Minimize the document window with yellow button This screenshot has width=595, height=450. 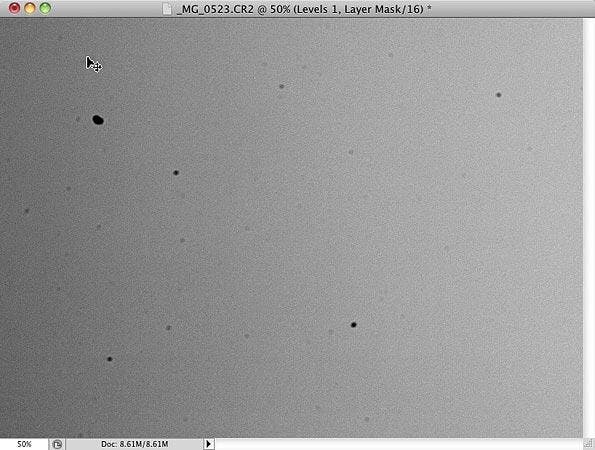[x=30, y=8]
